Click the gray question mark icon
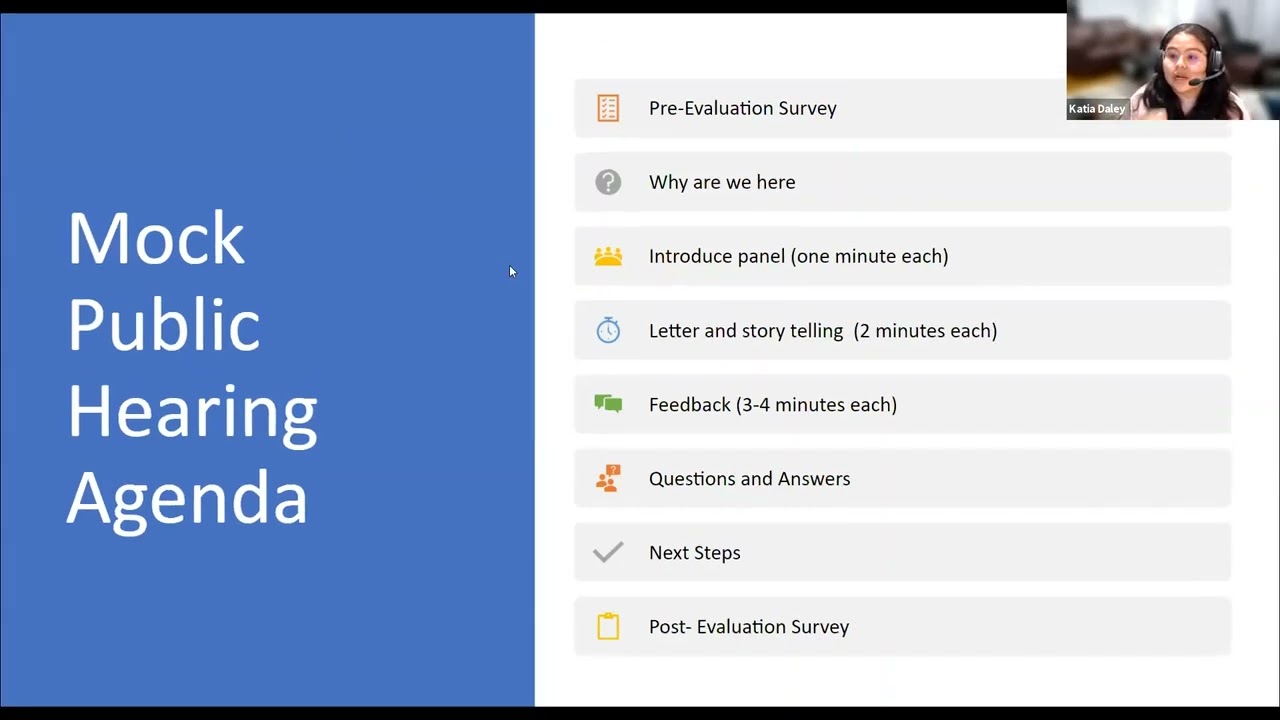 pos(608,182)
